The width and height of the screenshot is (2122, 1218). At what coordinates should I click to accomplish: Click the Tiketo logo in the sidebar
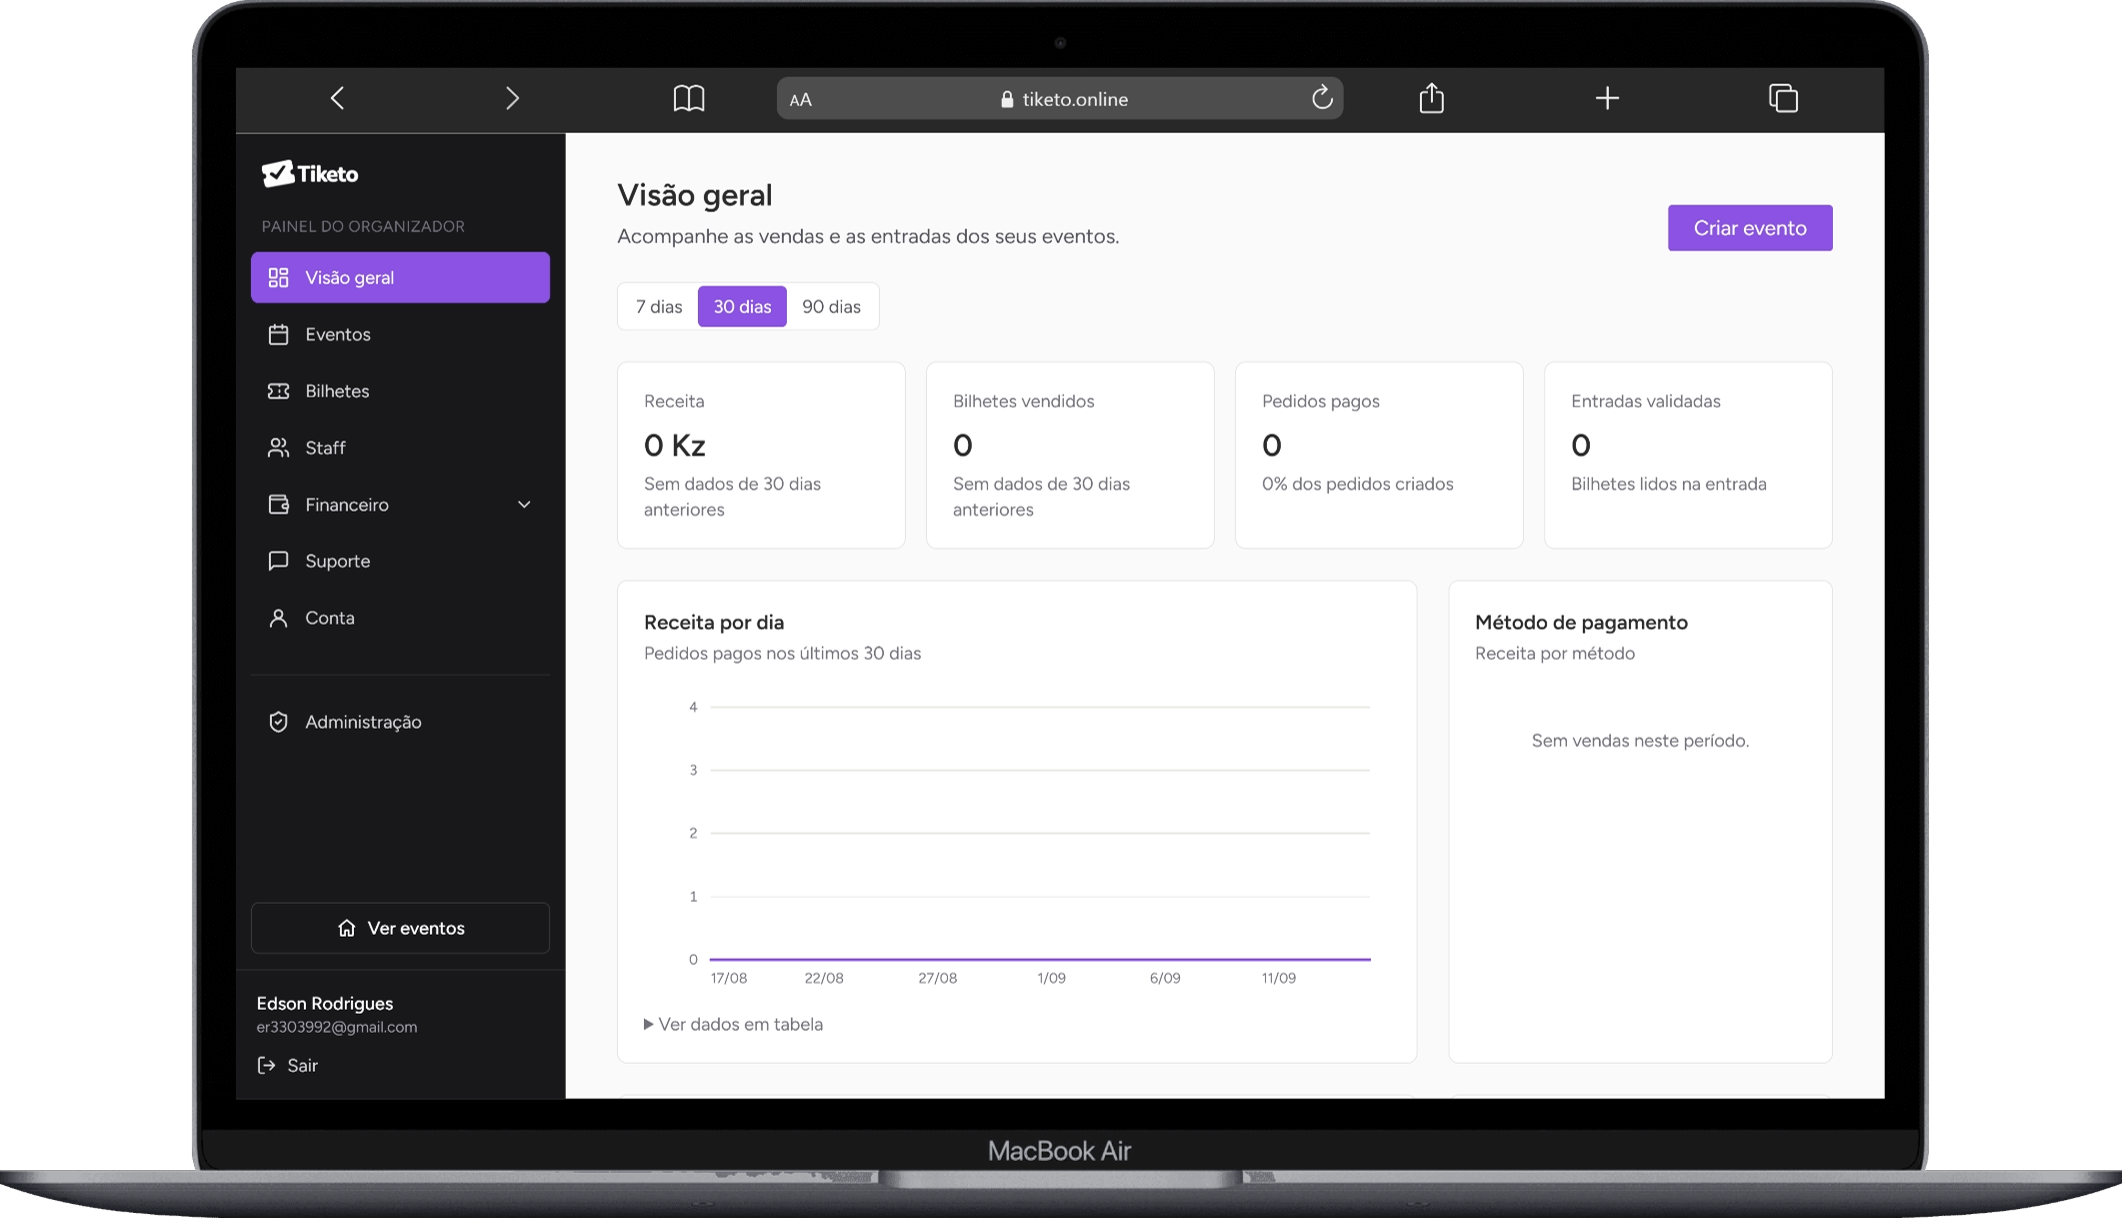click(310, 174)
